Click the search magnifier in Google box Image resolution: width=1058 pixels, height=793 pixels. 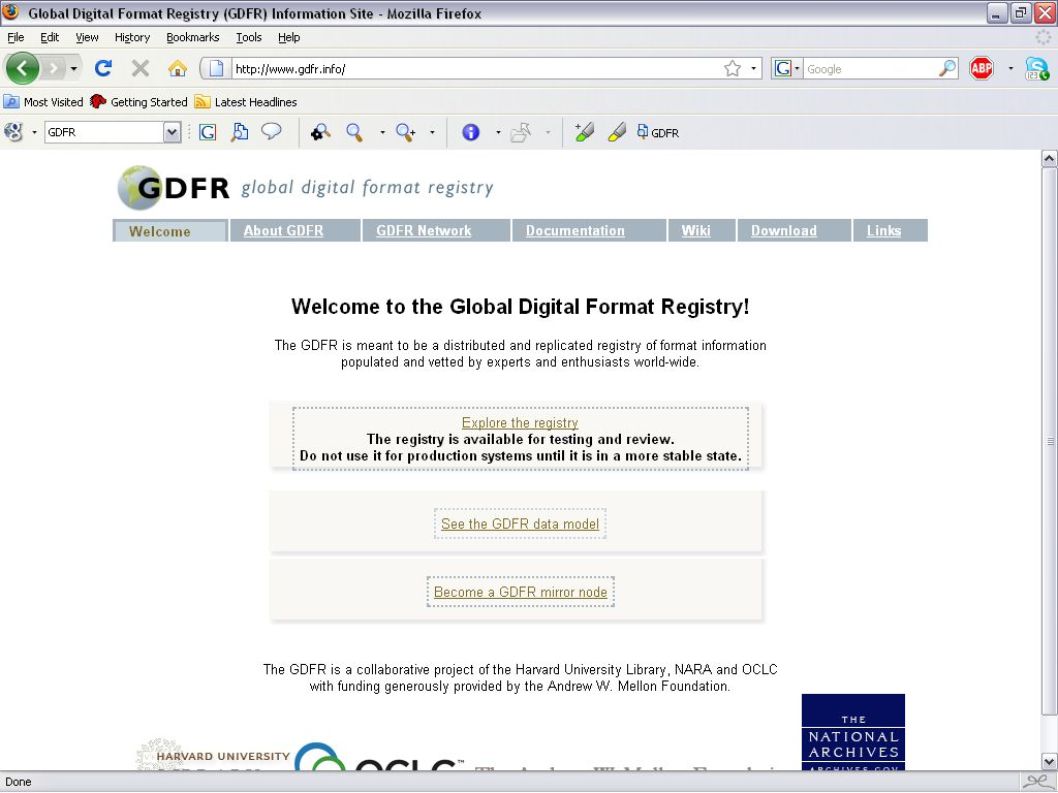coord(947,68)
